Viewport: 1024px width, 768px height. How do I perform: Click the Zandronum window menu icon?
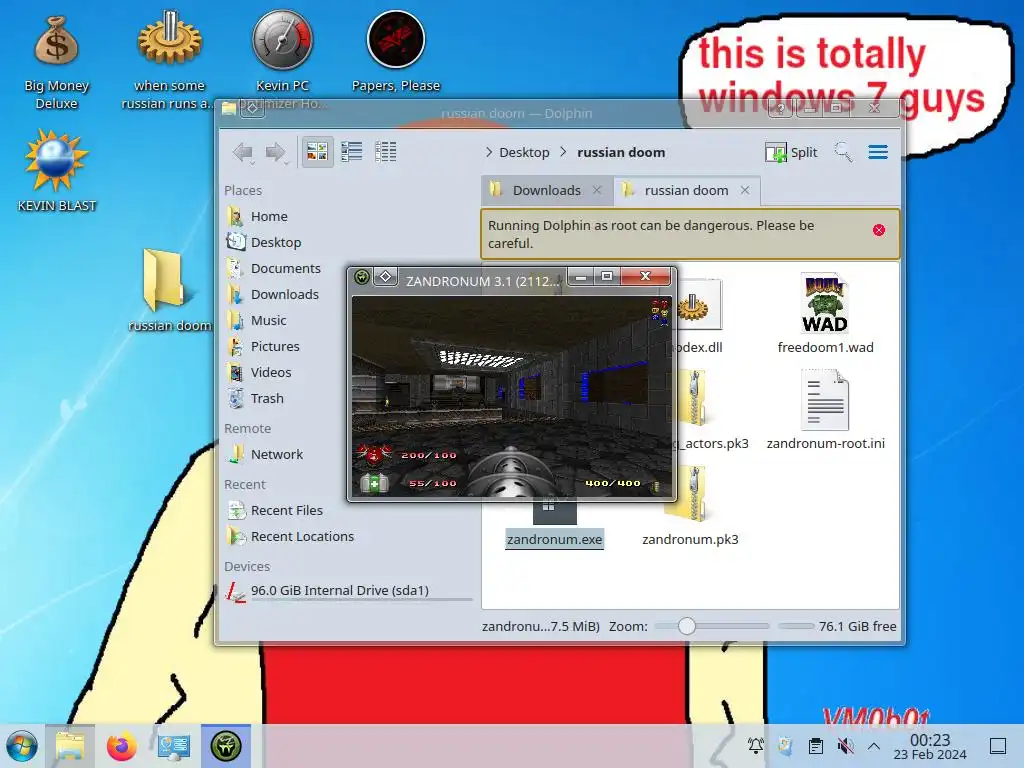[362, 278]
